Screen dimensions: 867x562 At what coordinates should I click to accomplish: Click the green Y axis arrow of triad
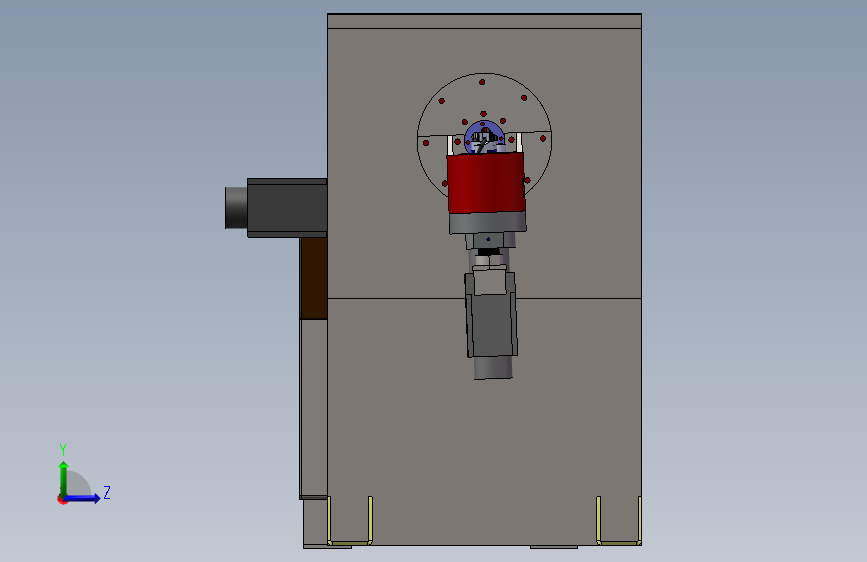click(x=64, y=478)
